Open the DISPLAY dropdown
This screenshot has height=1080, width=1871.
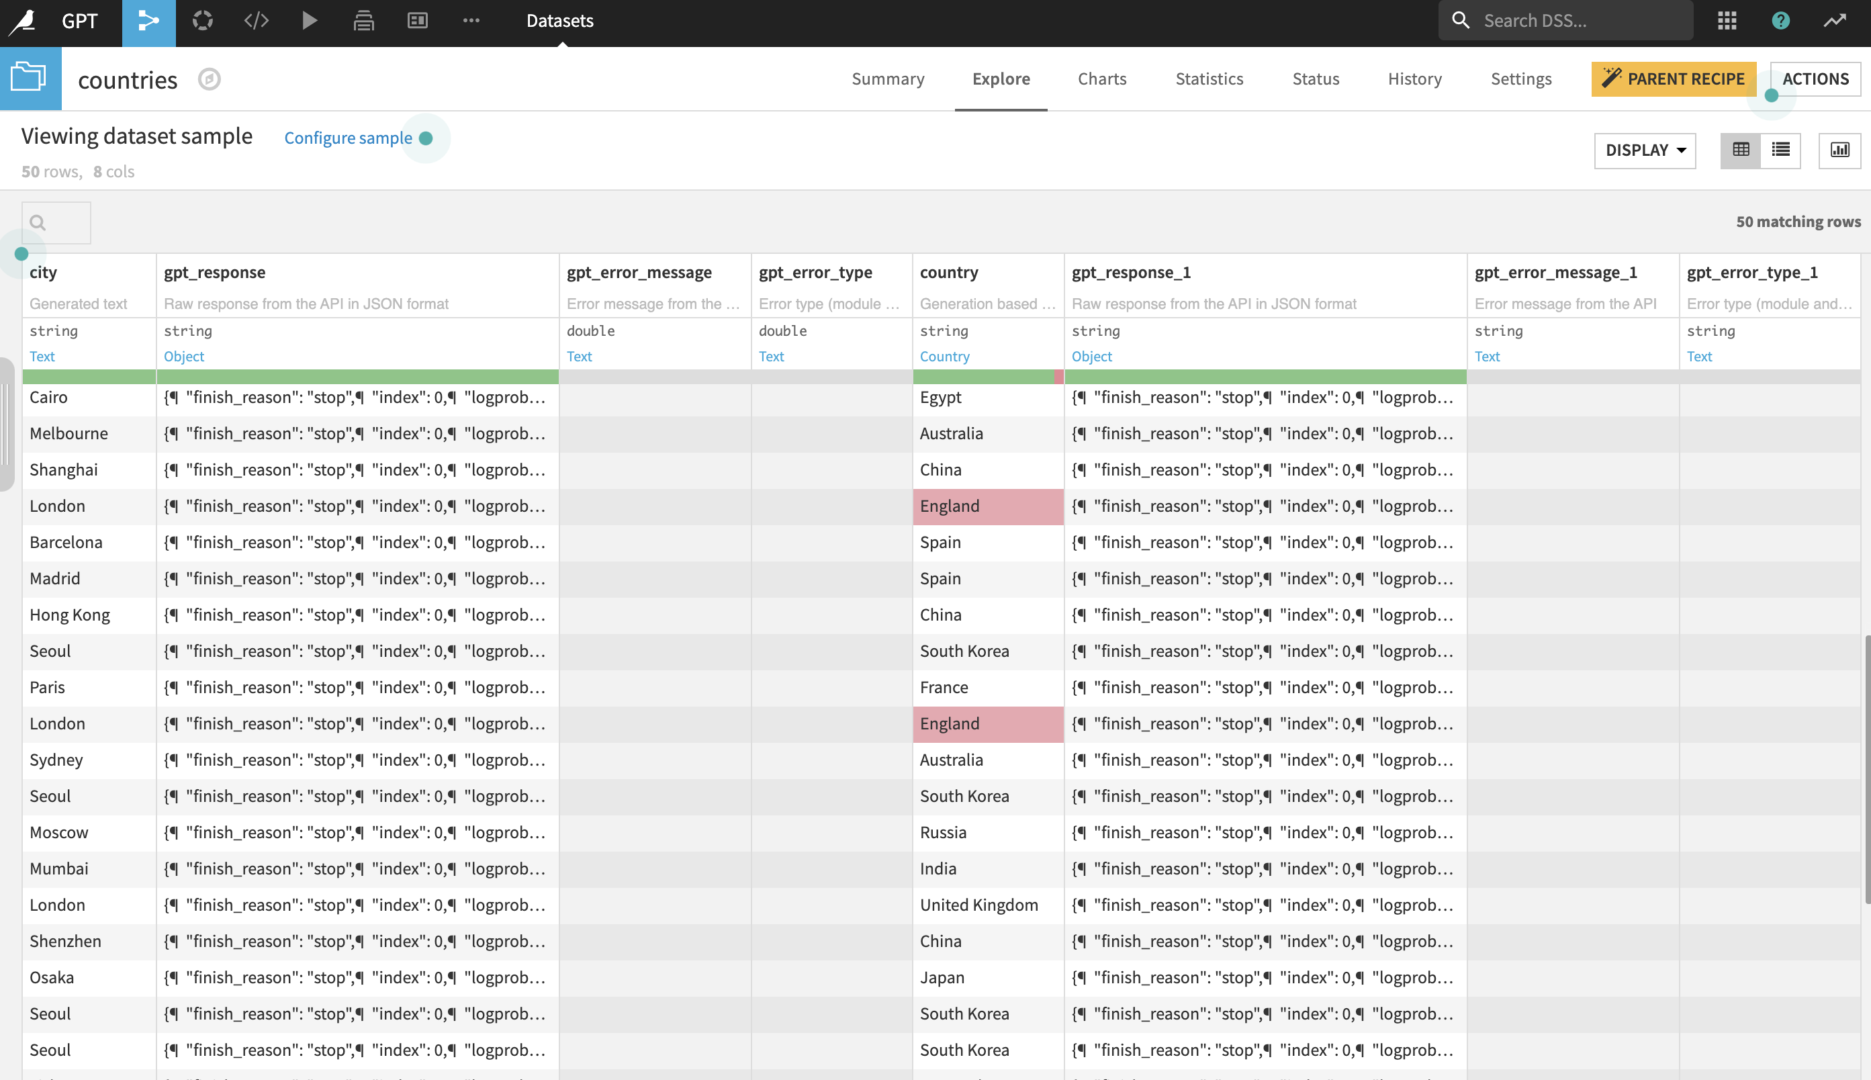pyautogui.click(x=1644, y=150)
